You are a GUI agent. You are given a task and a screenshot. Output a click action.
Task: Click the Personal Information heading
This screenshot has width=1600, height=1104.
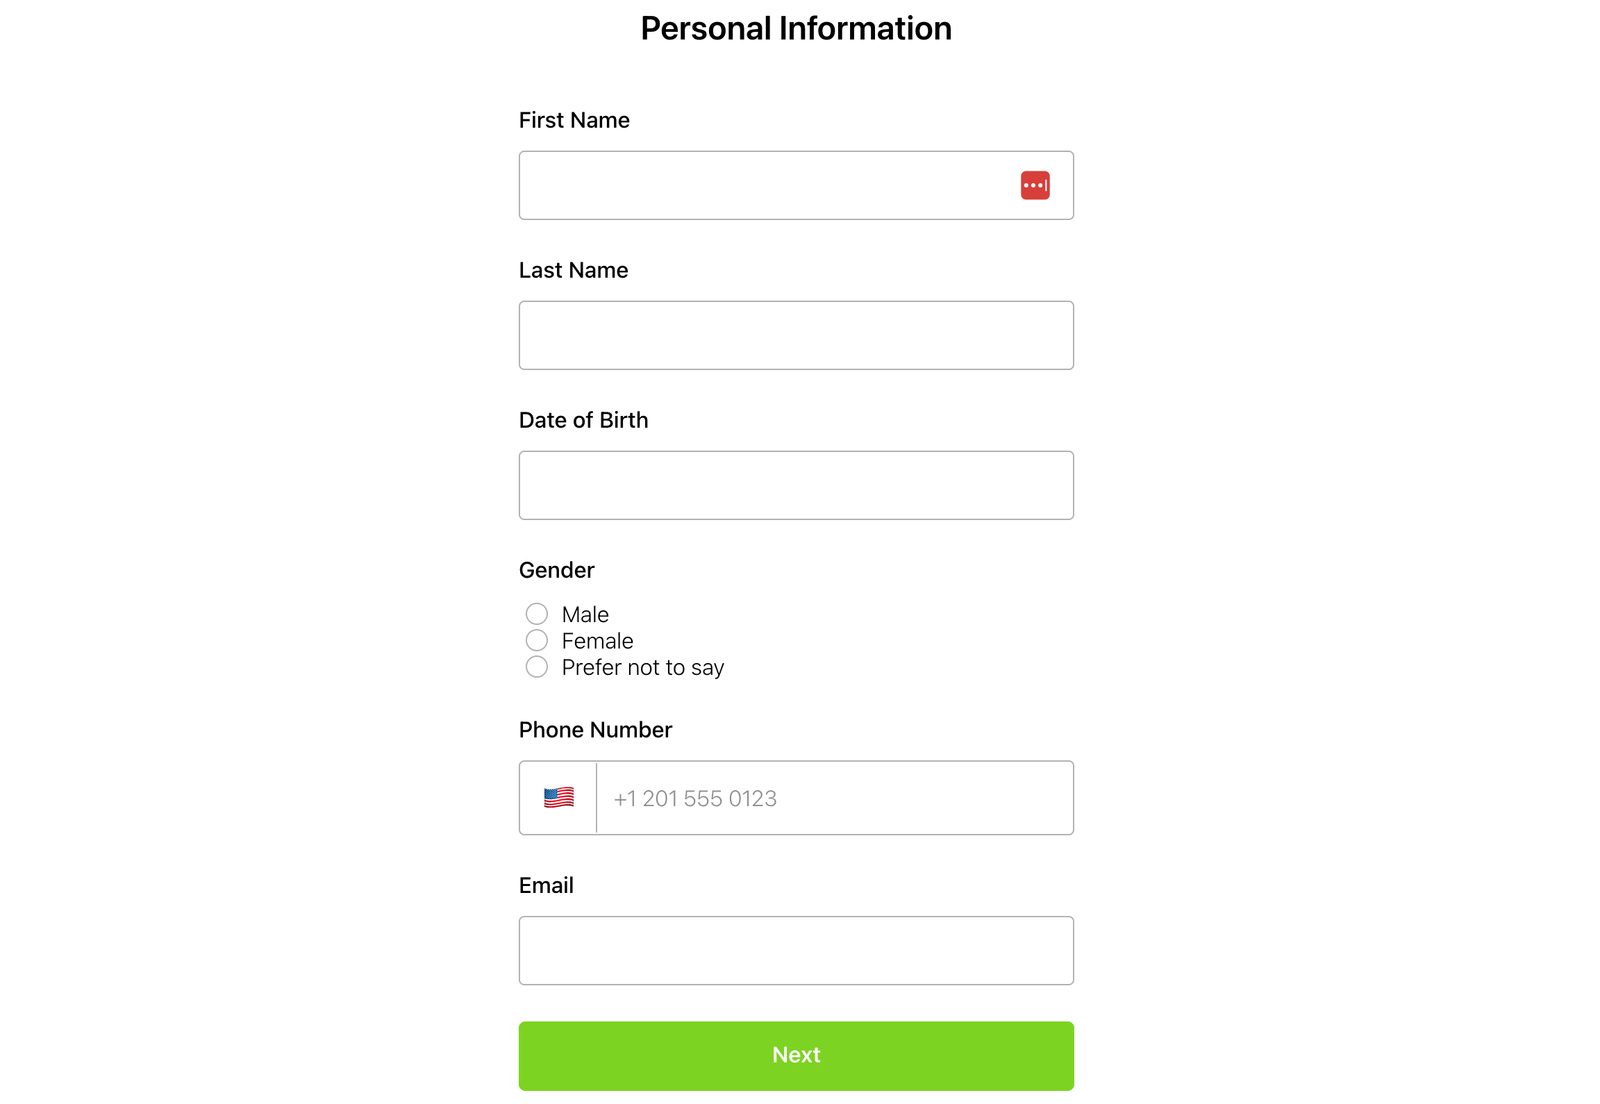(x=796, y=28)
